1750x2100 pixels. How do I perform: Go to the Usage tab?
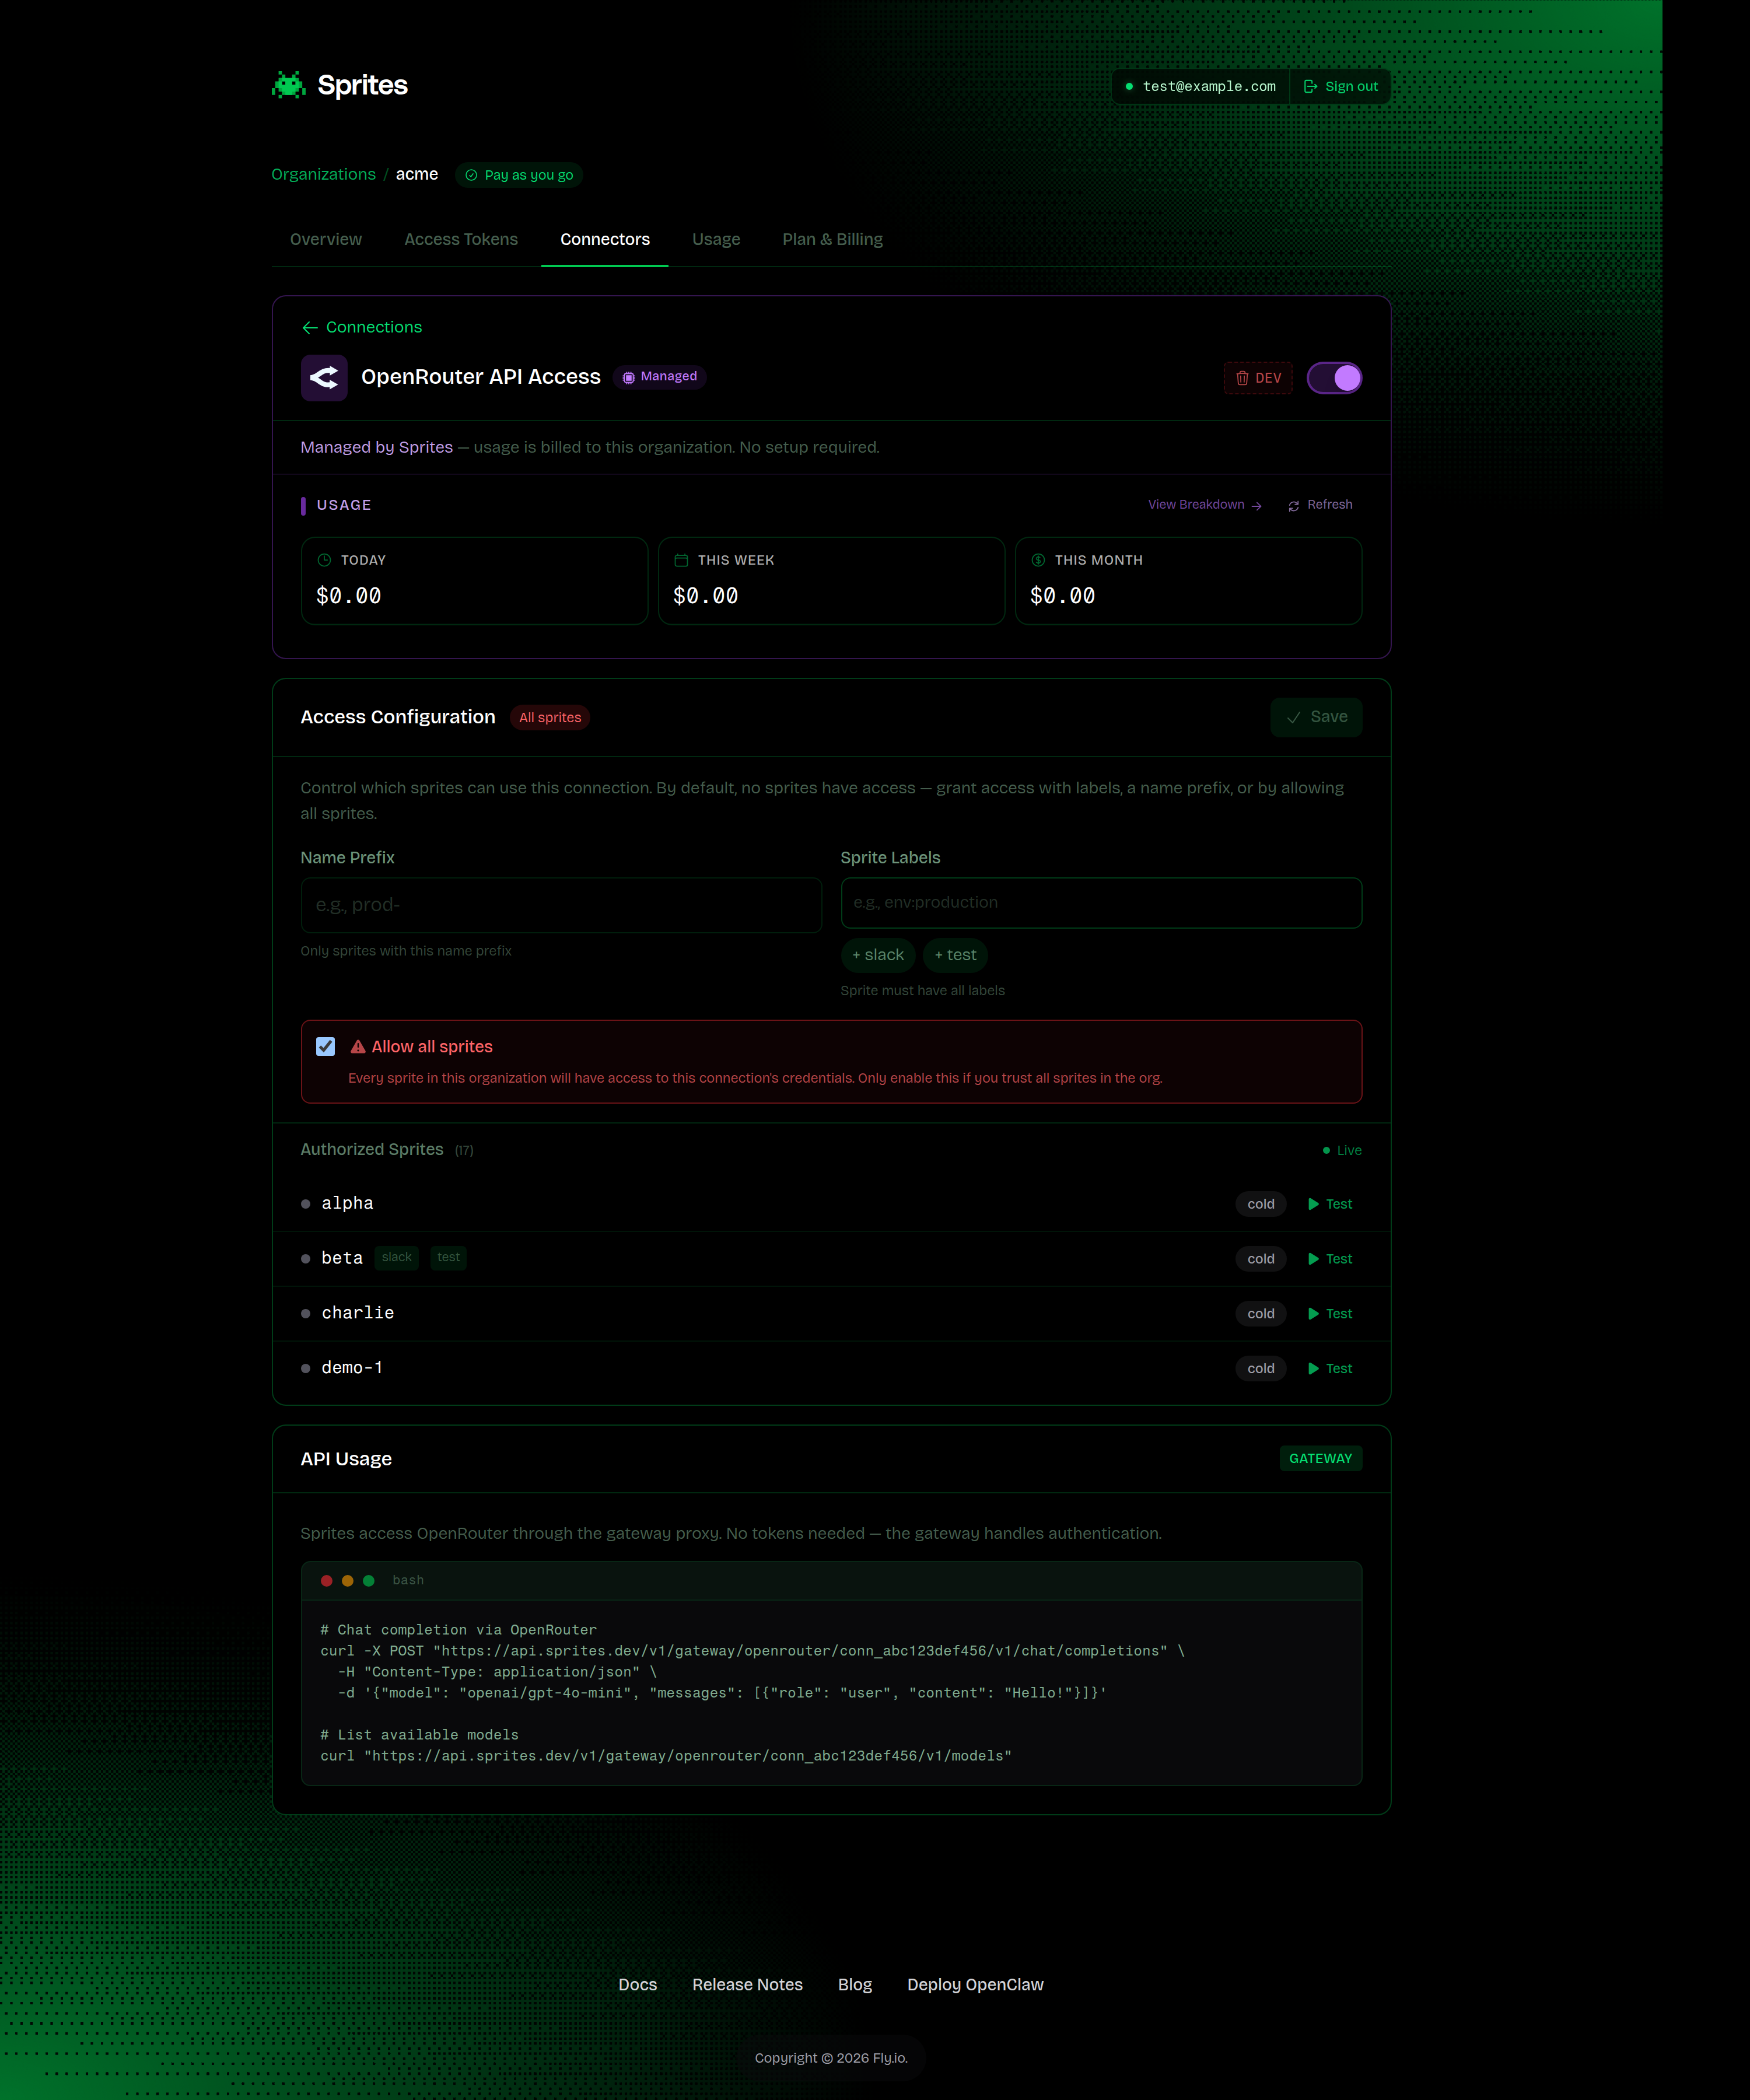tap(716, 240)
